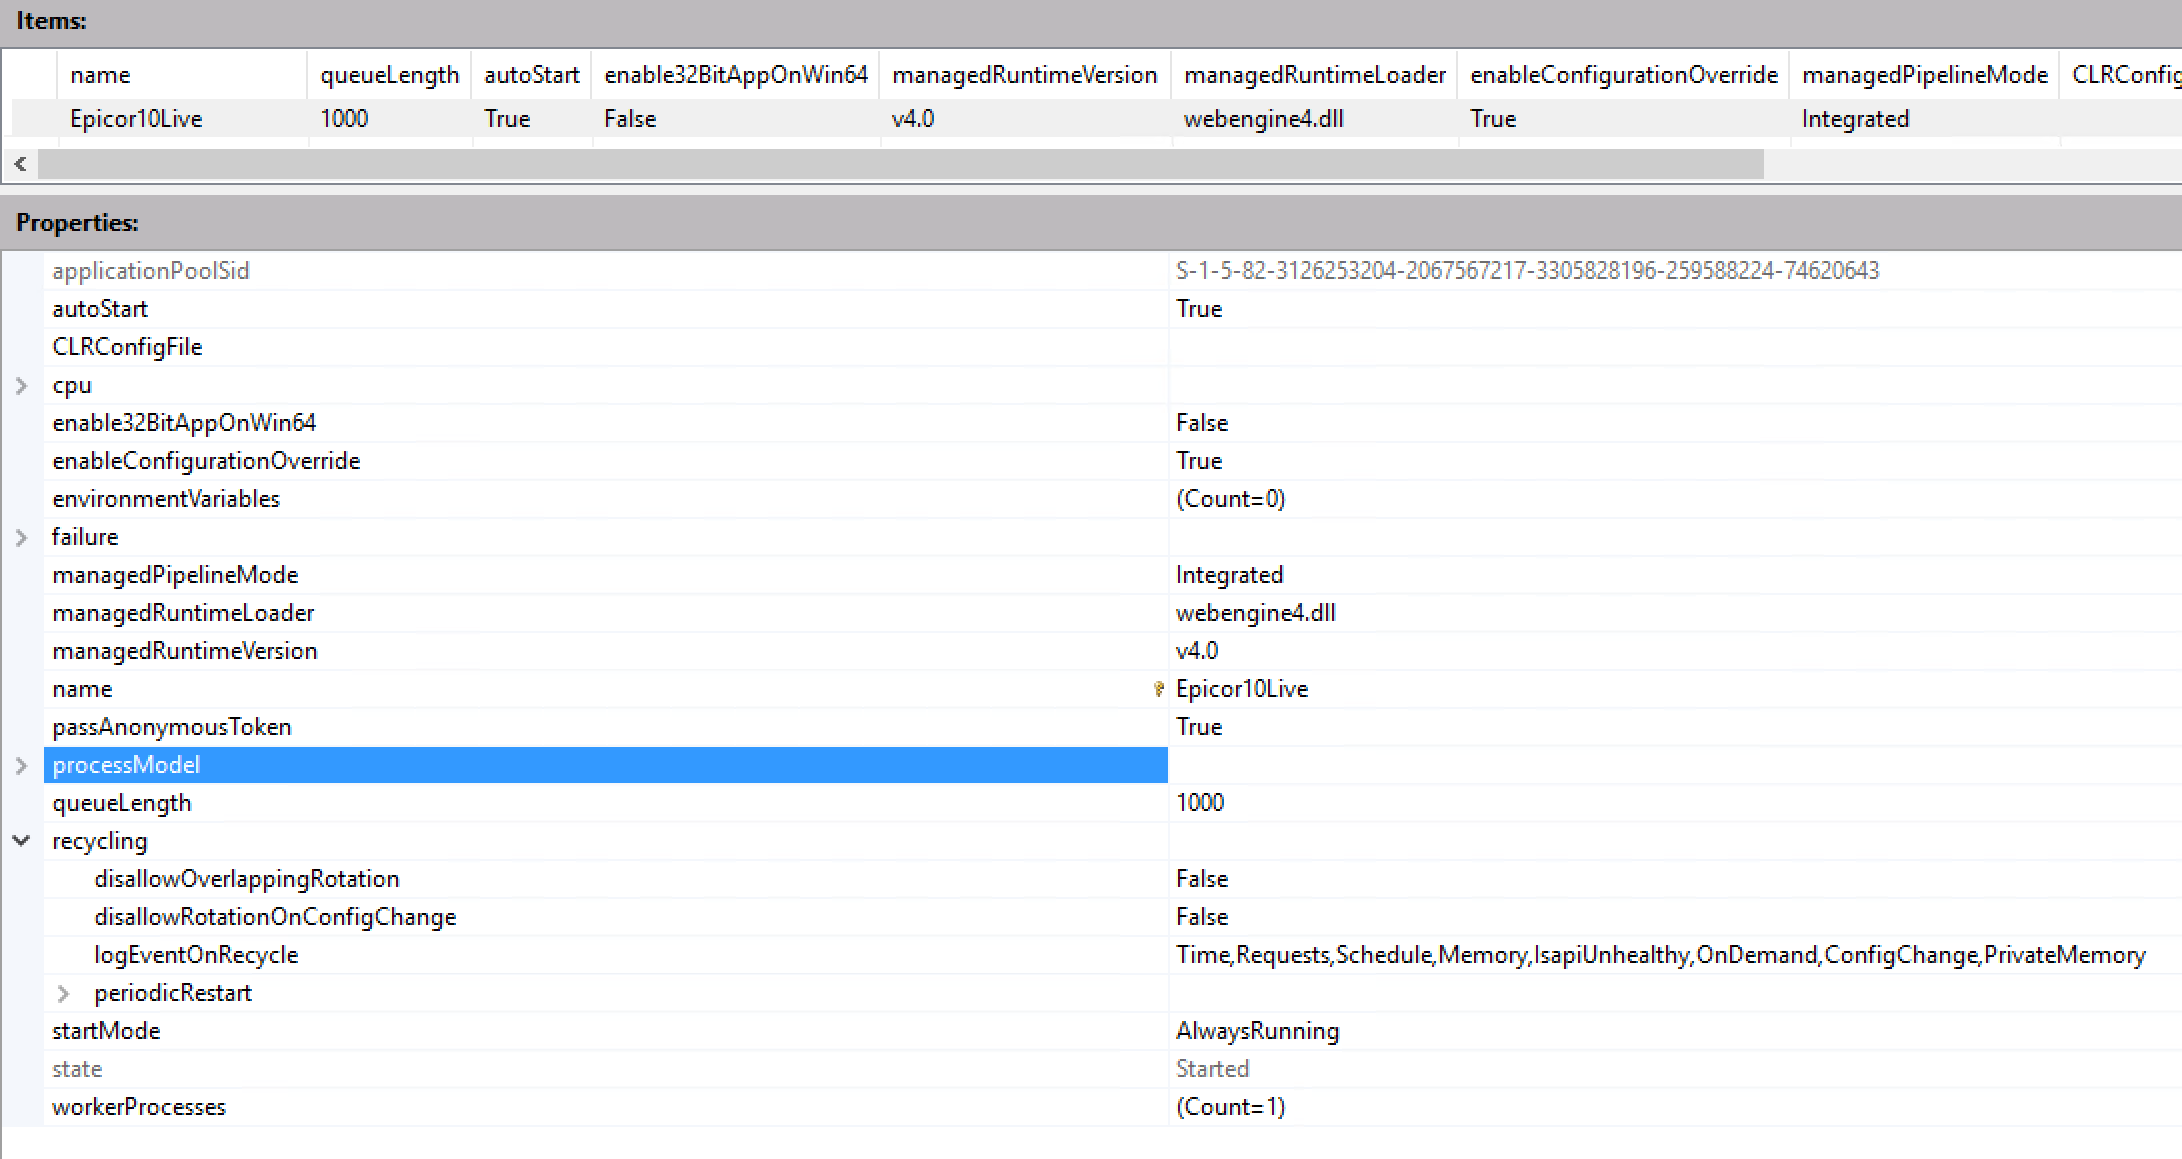Click the AlwaysRunning startMode value
The height and width of the screenshot is (1159, 2182).
tap(1257, 1031)
